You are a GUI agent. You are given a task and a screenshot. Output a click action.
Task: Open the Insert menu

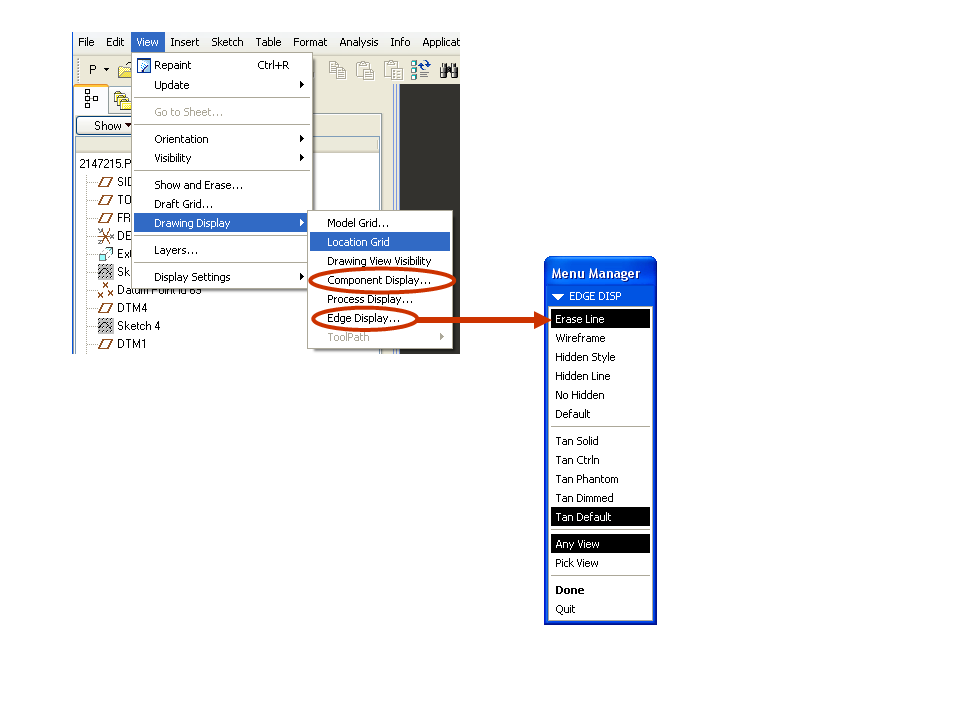185,42
